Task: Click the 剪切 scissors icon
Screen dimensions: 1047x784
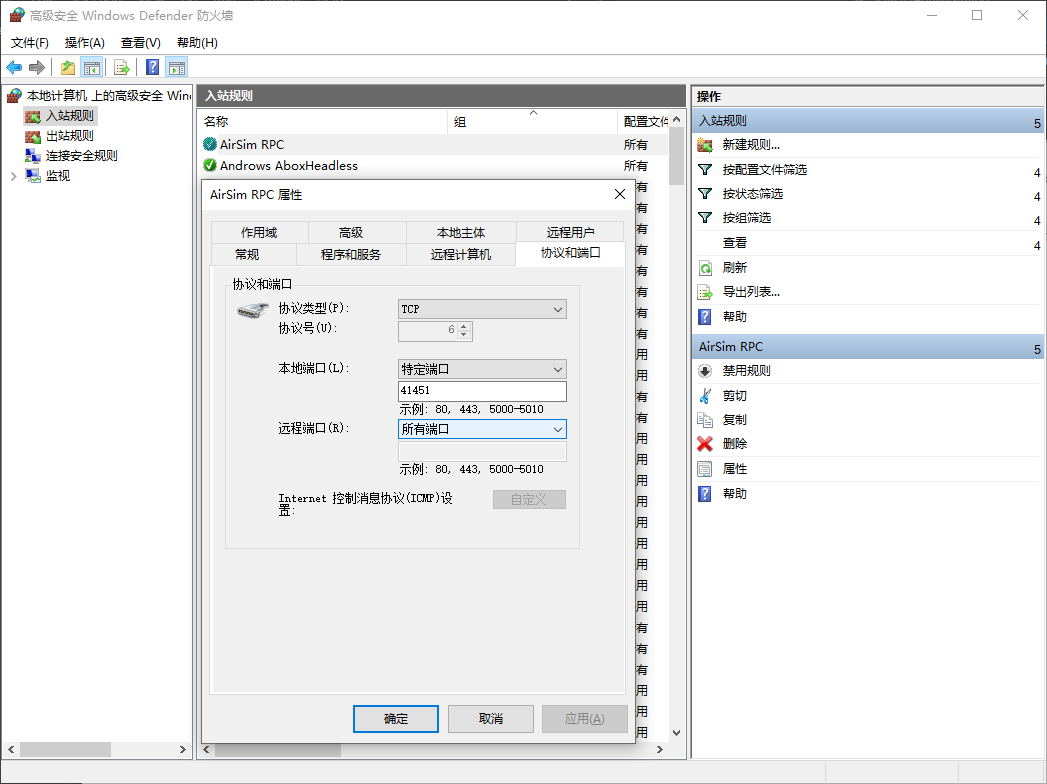Action: pyautogui.click(x=704, y=395)
